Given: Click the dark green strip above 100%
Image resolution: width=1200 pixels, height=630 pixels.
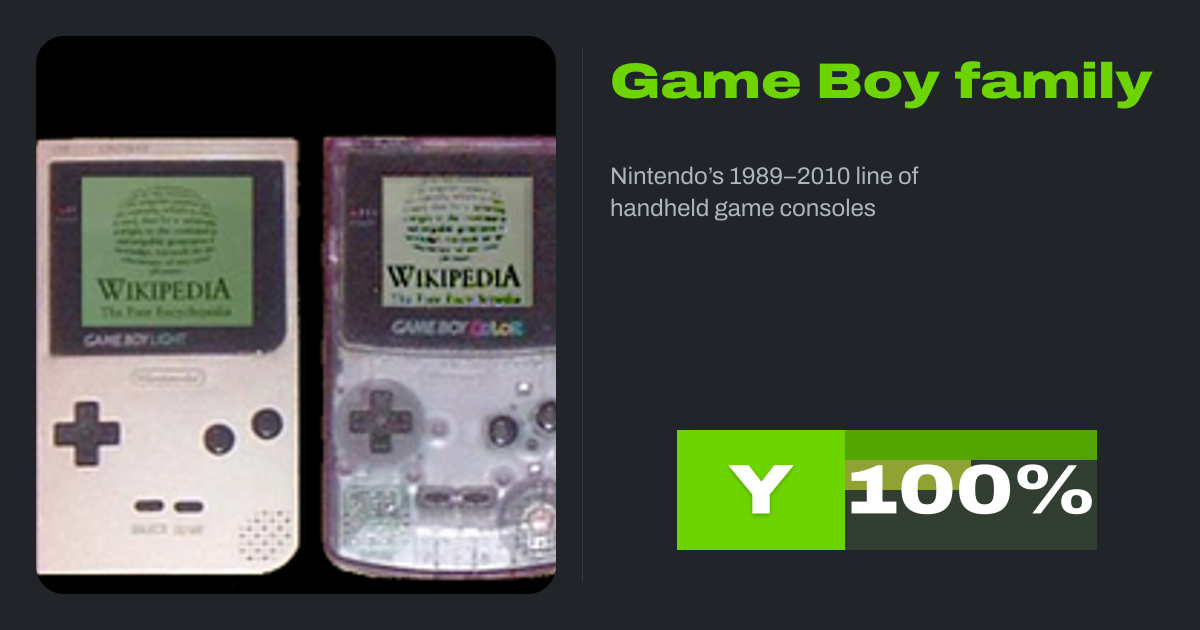Looking at the screenshot, I should (971, 445).
